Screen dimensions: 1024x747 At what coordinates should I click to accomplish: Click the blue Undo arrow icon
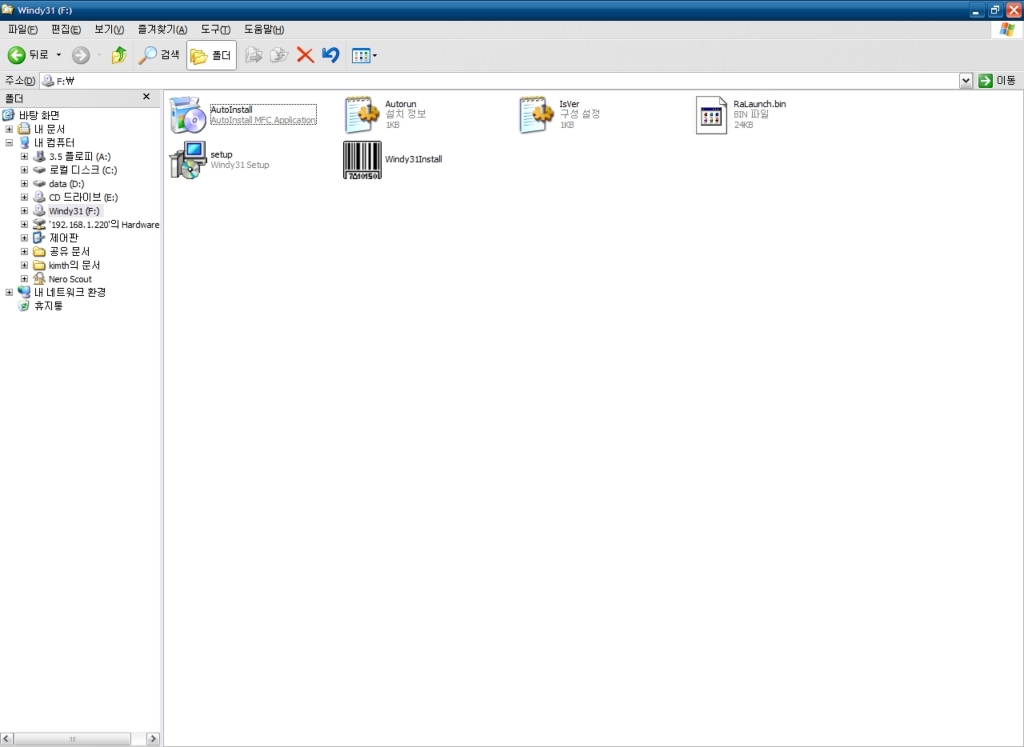(330, 56)
